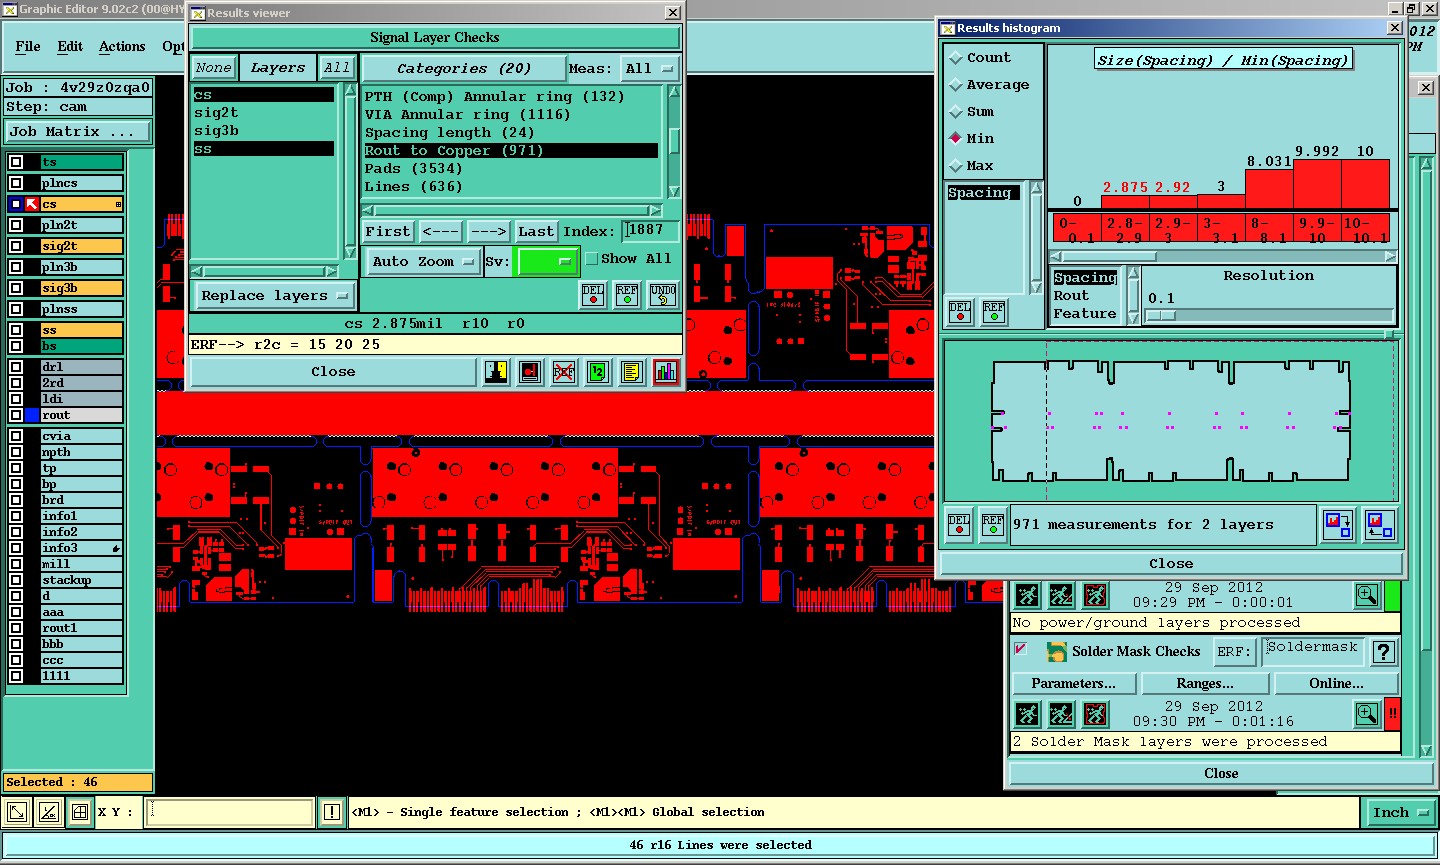
Task: Click the diagonal arrow icon in bottom toolbar
Action: click(16, 812)
